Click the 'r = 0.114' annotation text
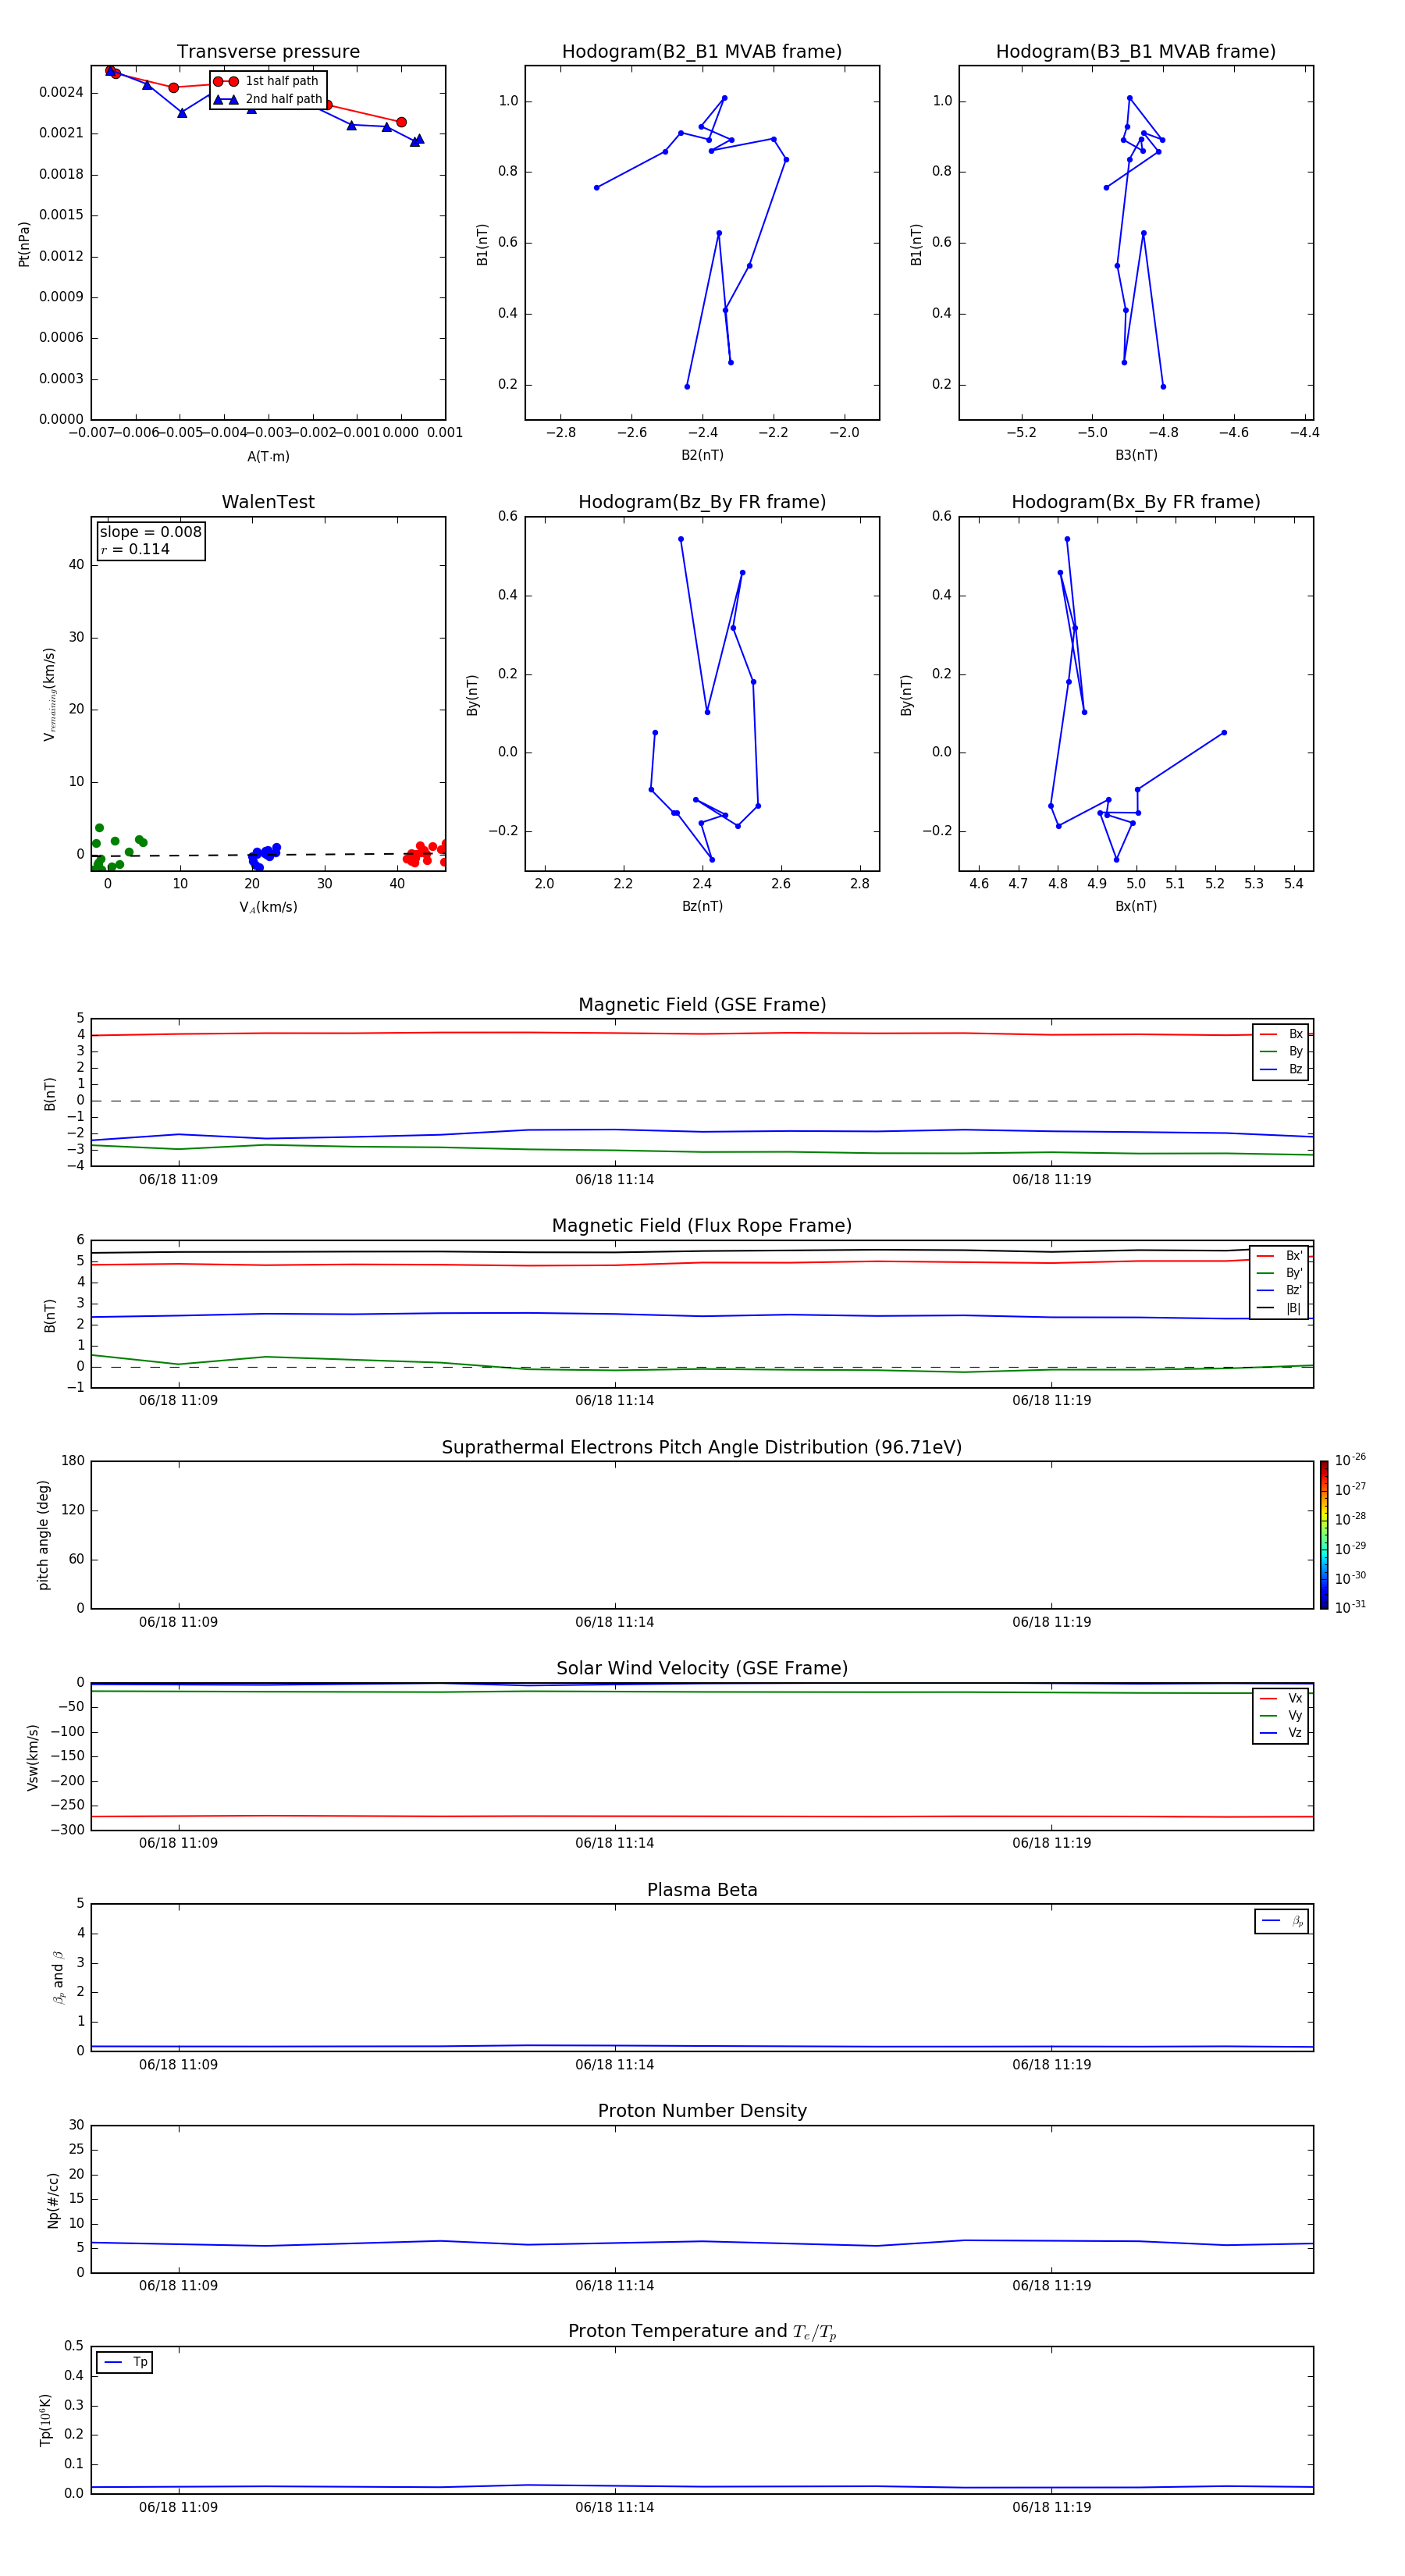 coord(135,549)
